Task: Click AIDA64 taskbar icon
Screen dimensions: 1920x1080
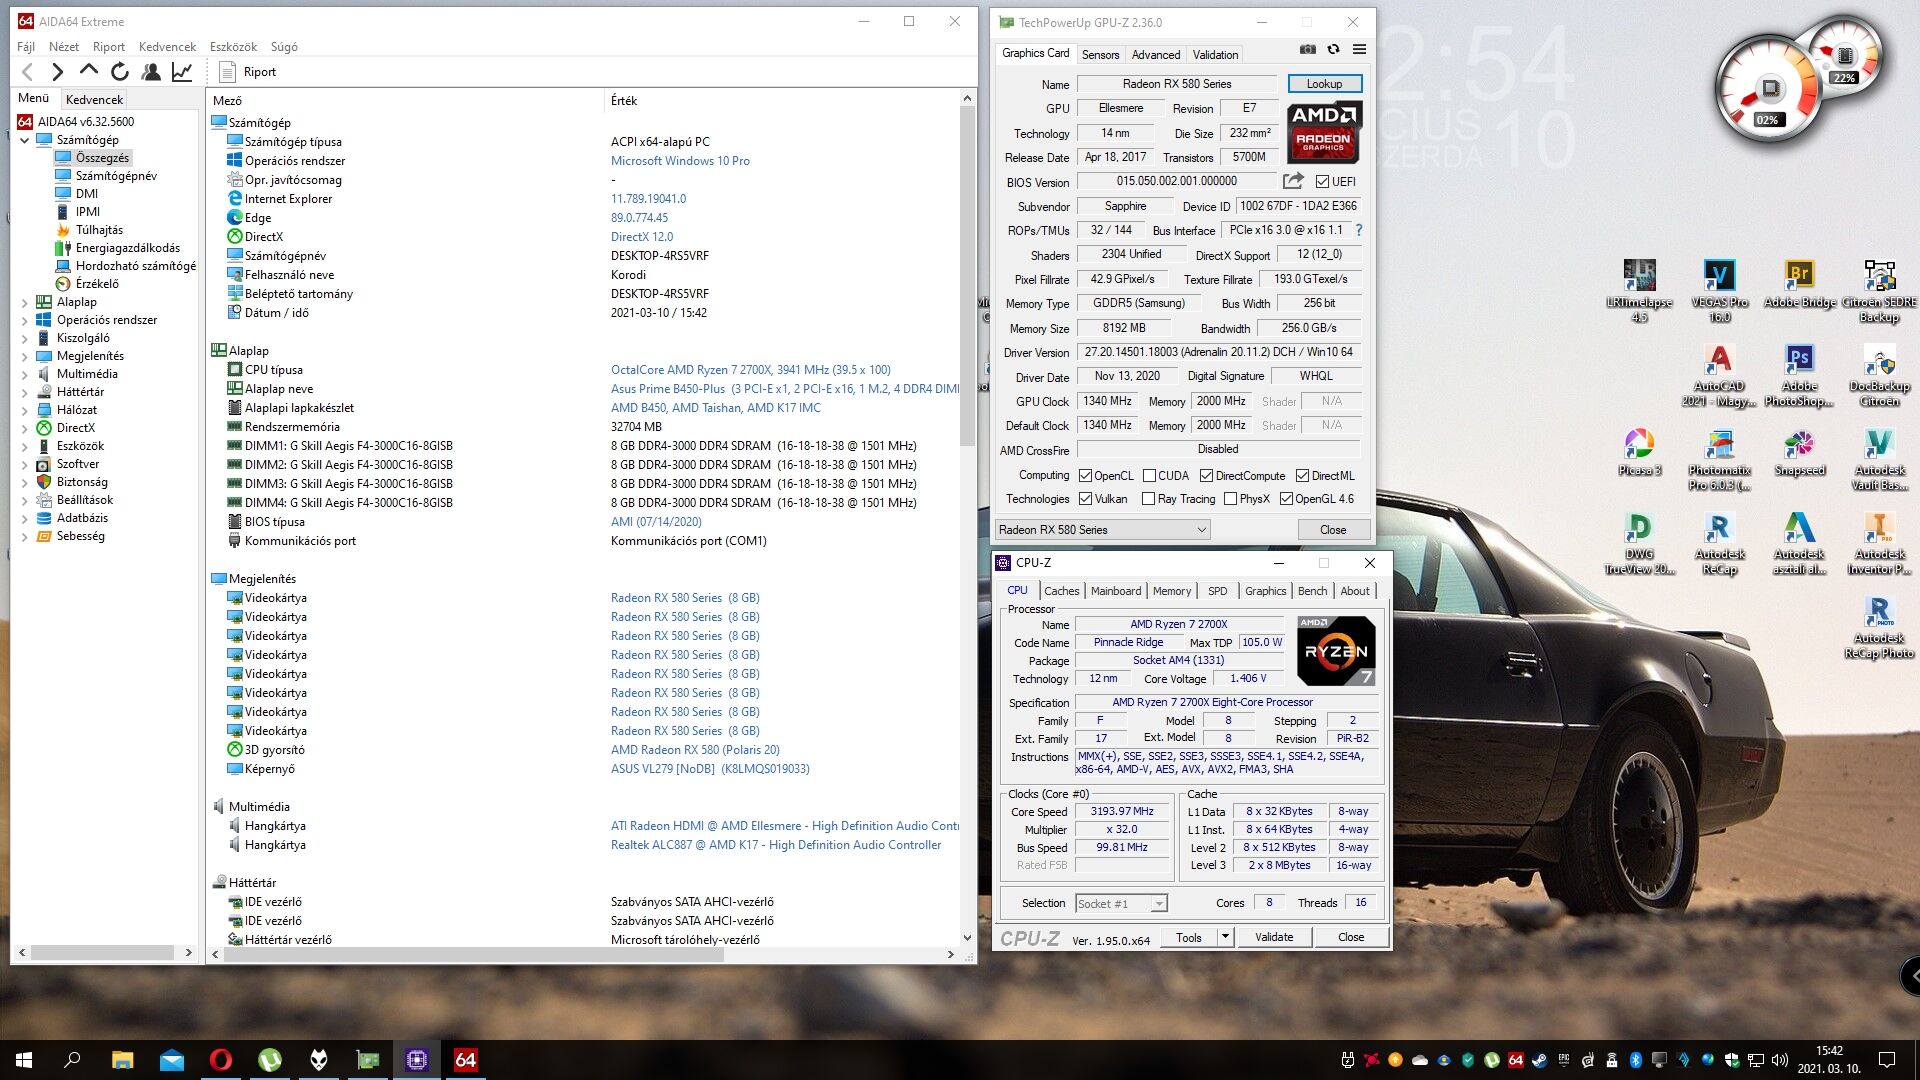Action: pyautogui.click(x=466, y=1060)
